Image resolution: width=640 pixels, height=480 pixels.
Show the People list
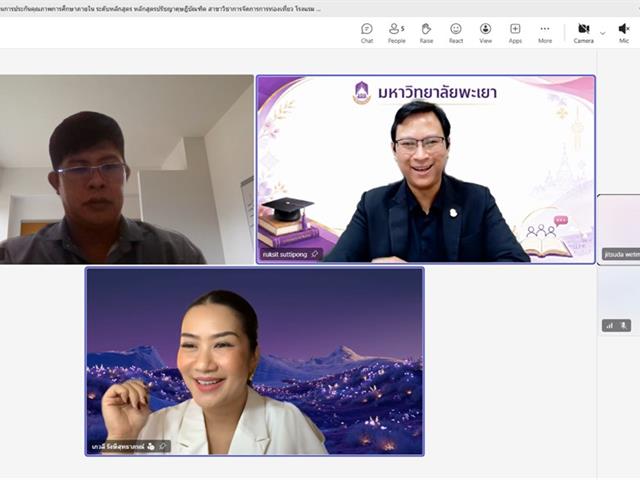coord(396,33)
